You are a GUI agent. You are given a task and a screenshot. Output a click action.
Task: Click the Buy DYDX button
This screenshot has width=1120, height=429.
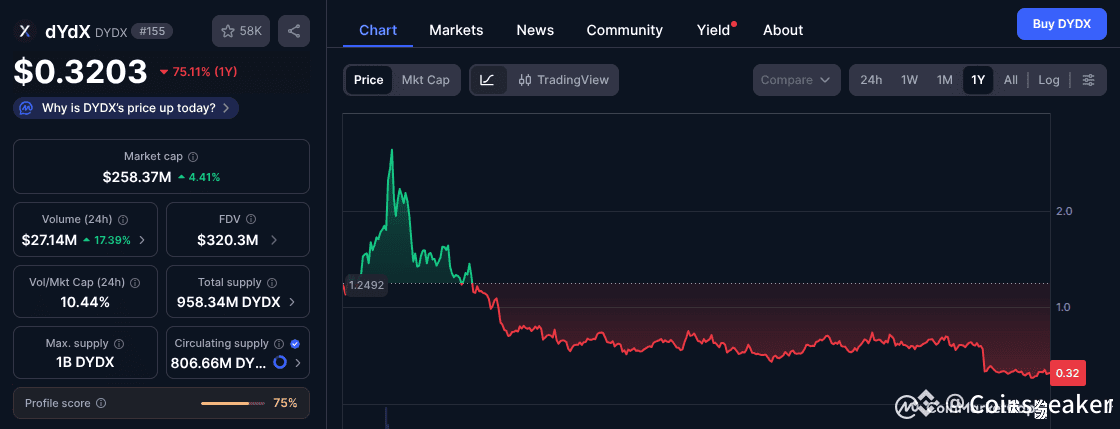click(1061, 24)
